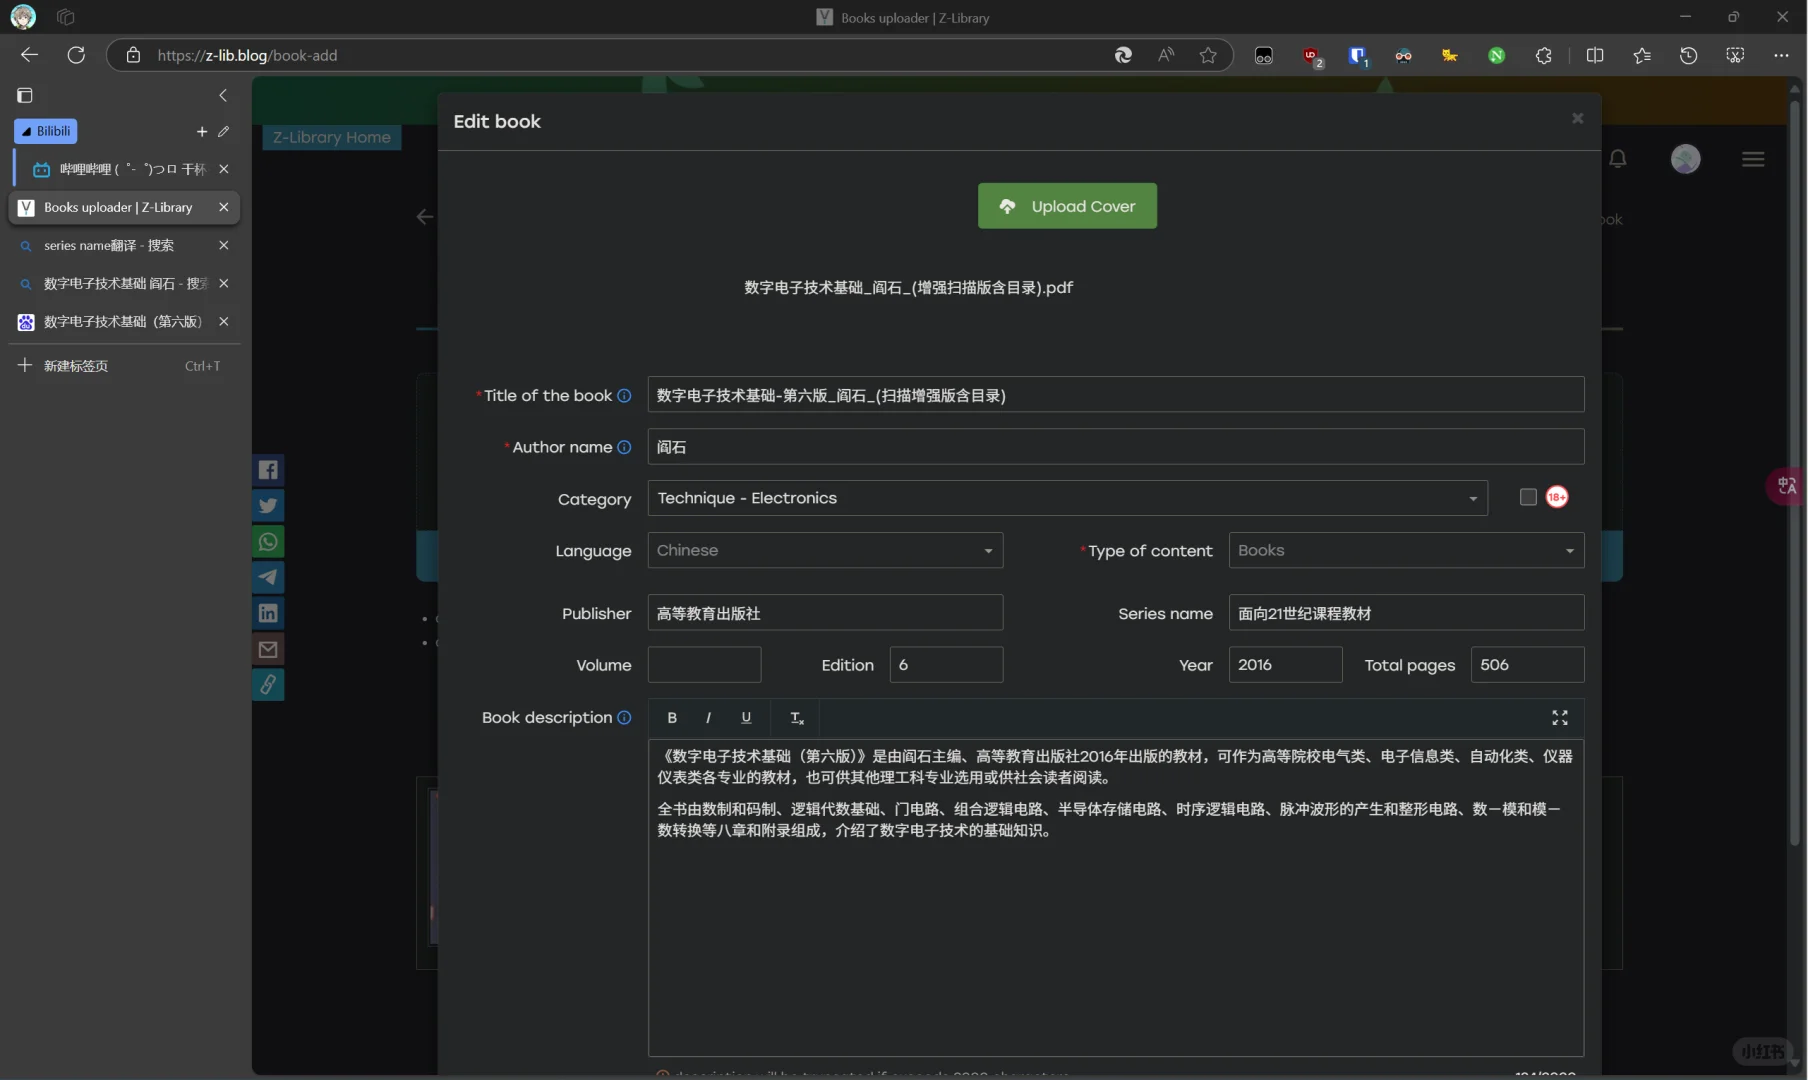
Task: Click the Total pages field
Action: pos(1527,665)
